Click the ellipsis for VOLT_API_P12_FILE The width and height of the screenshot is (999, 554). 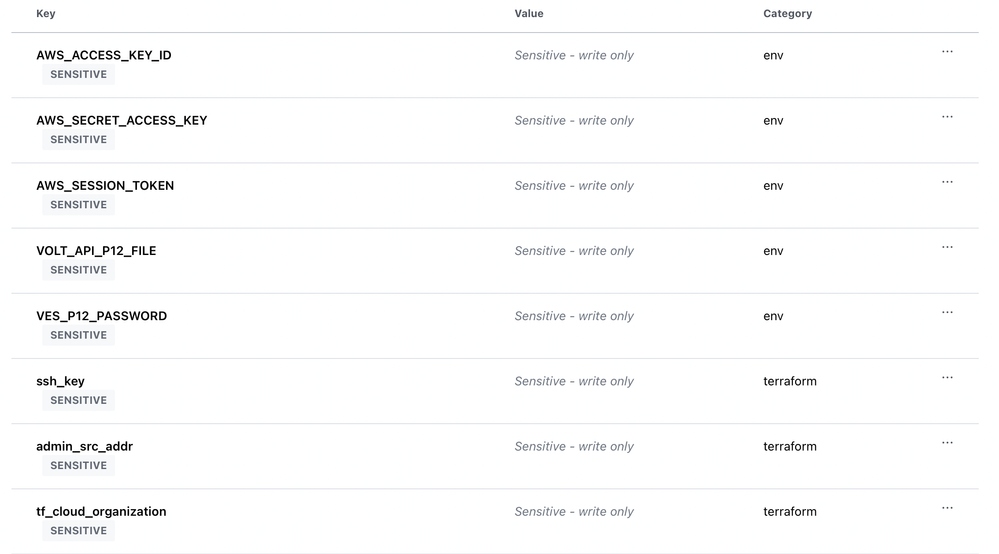pyautogui.click(x=947, y=247)
